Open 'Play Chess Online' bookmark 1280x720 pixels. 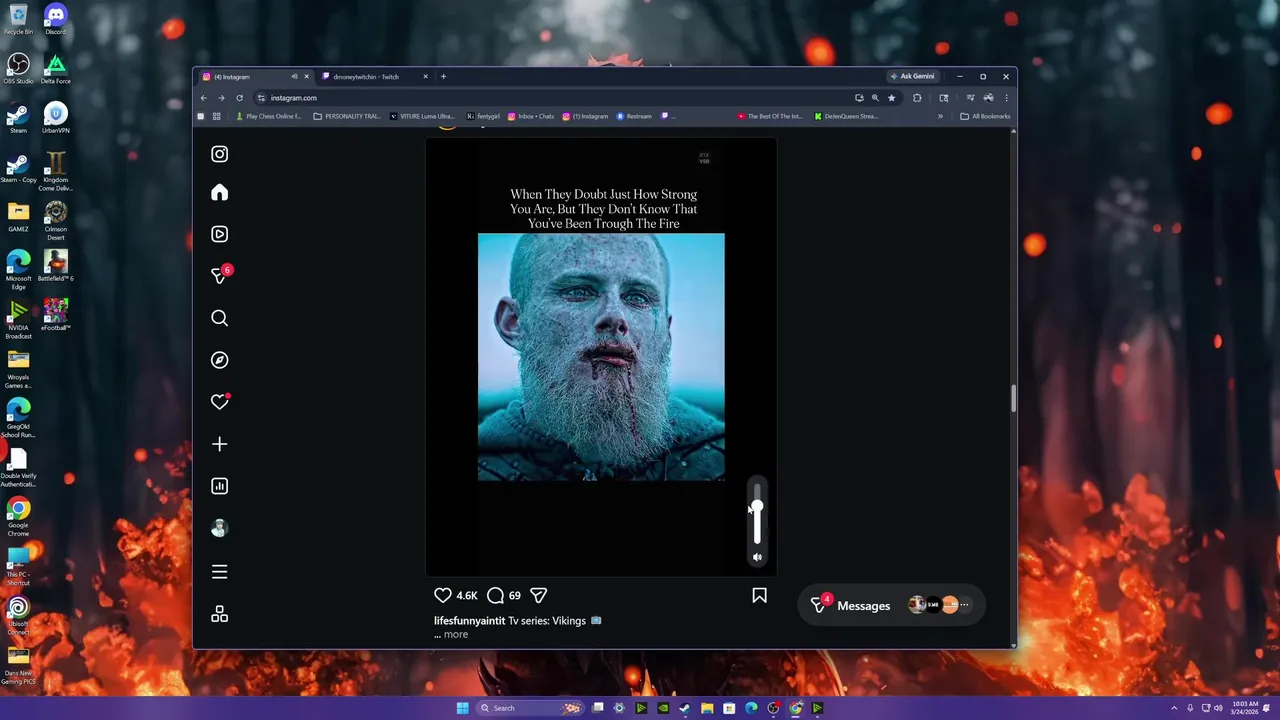pyautogui.click(x=268, y=116)
